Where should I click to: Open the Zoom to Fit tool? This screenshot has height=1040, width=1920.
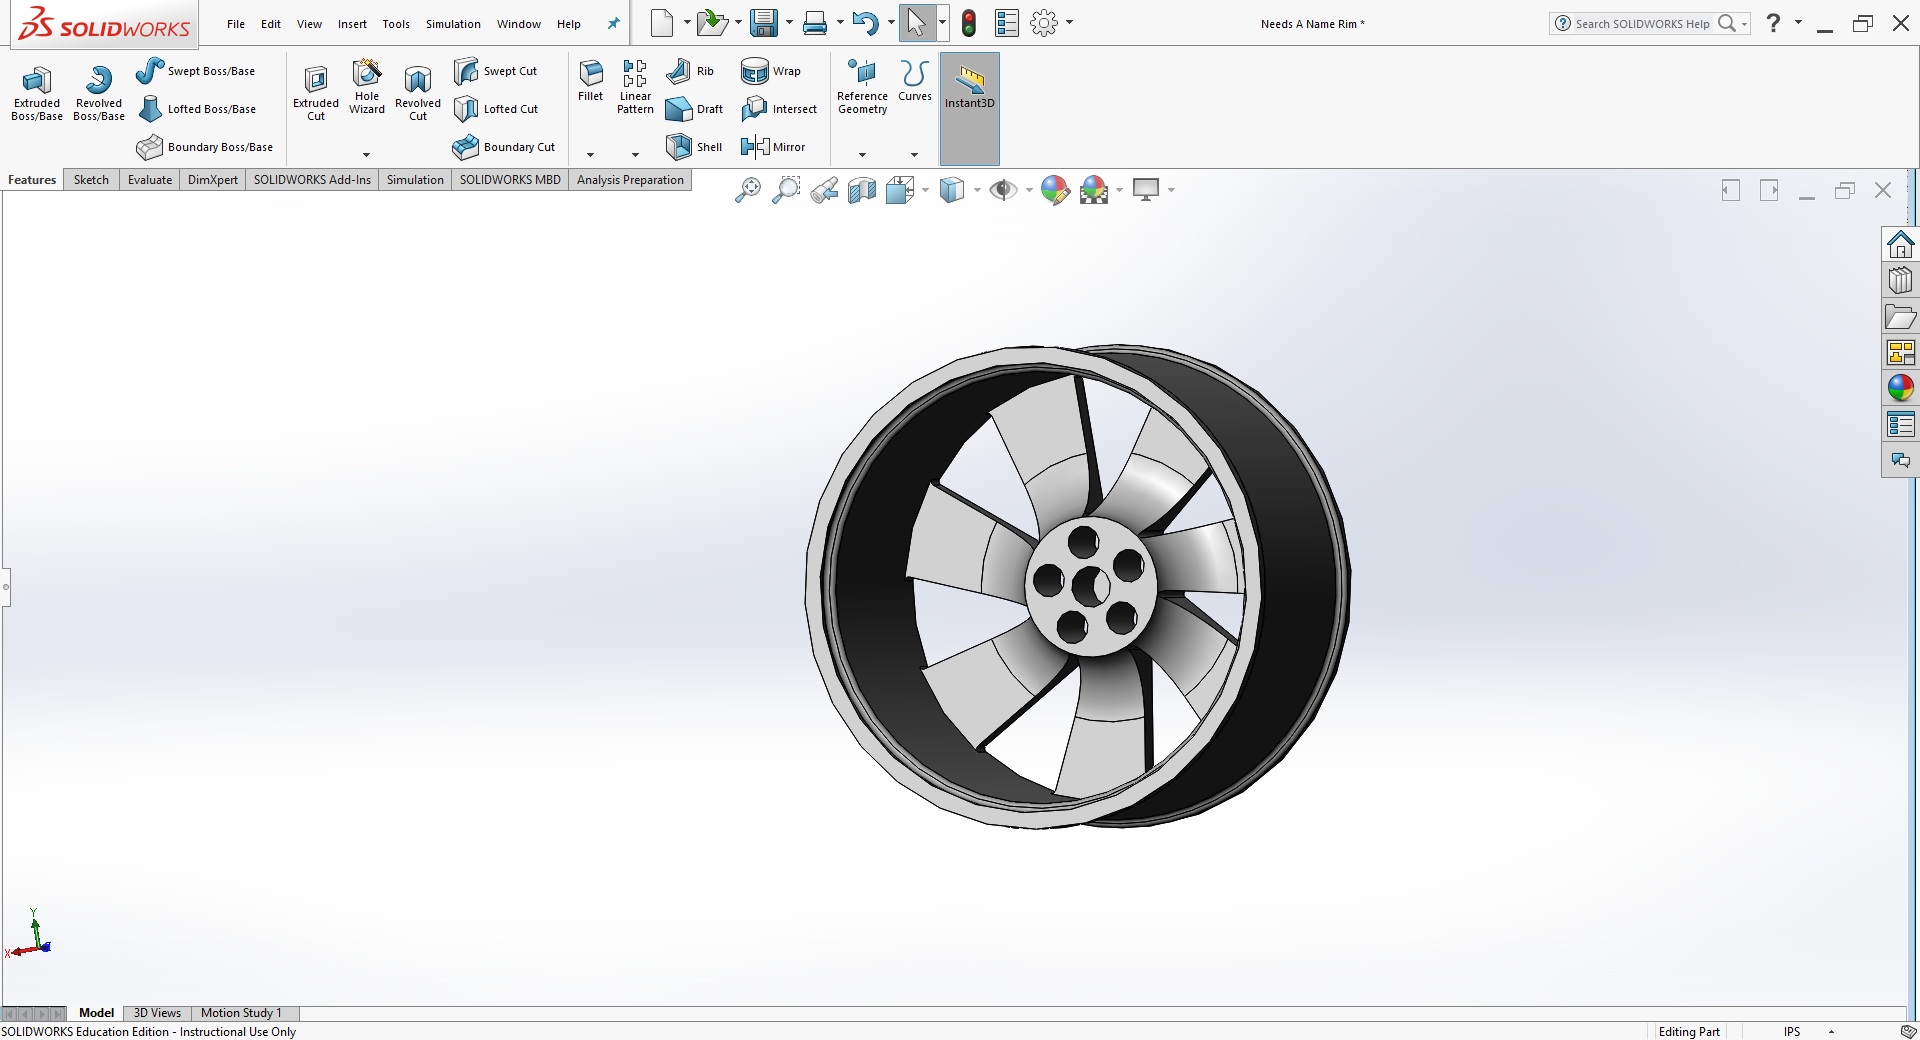(x=748, y=190)
